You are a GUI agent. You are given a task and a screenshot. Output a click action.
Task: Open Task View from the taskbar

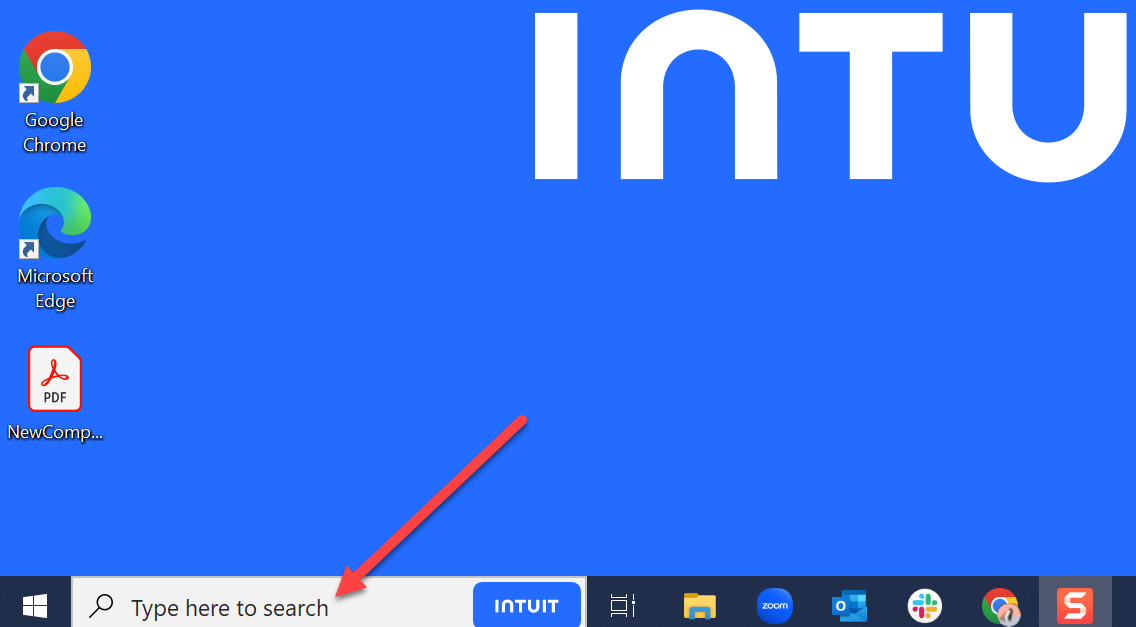(x=622, y=605)
